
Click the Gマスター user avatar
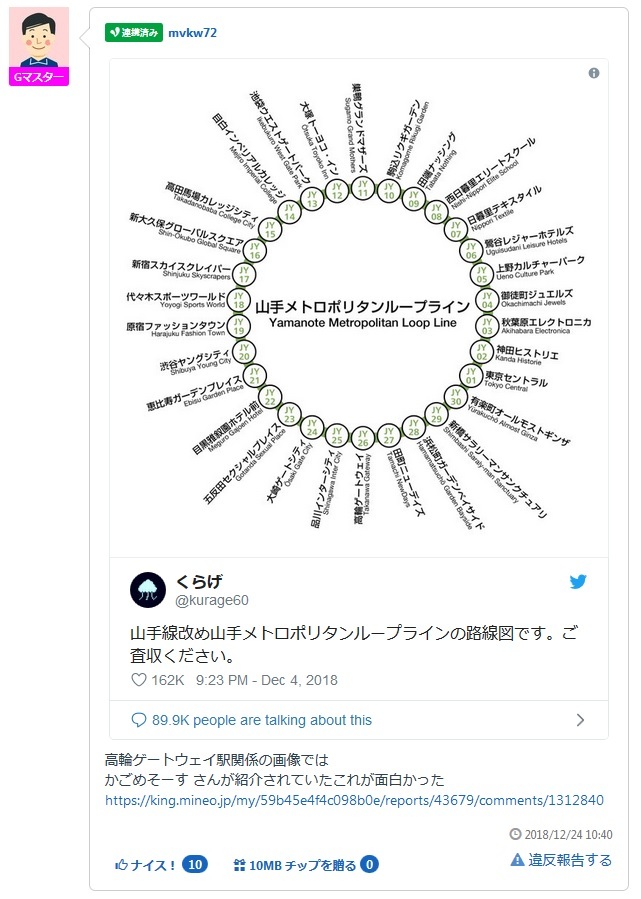point(40,45)
